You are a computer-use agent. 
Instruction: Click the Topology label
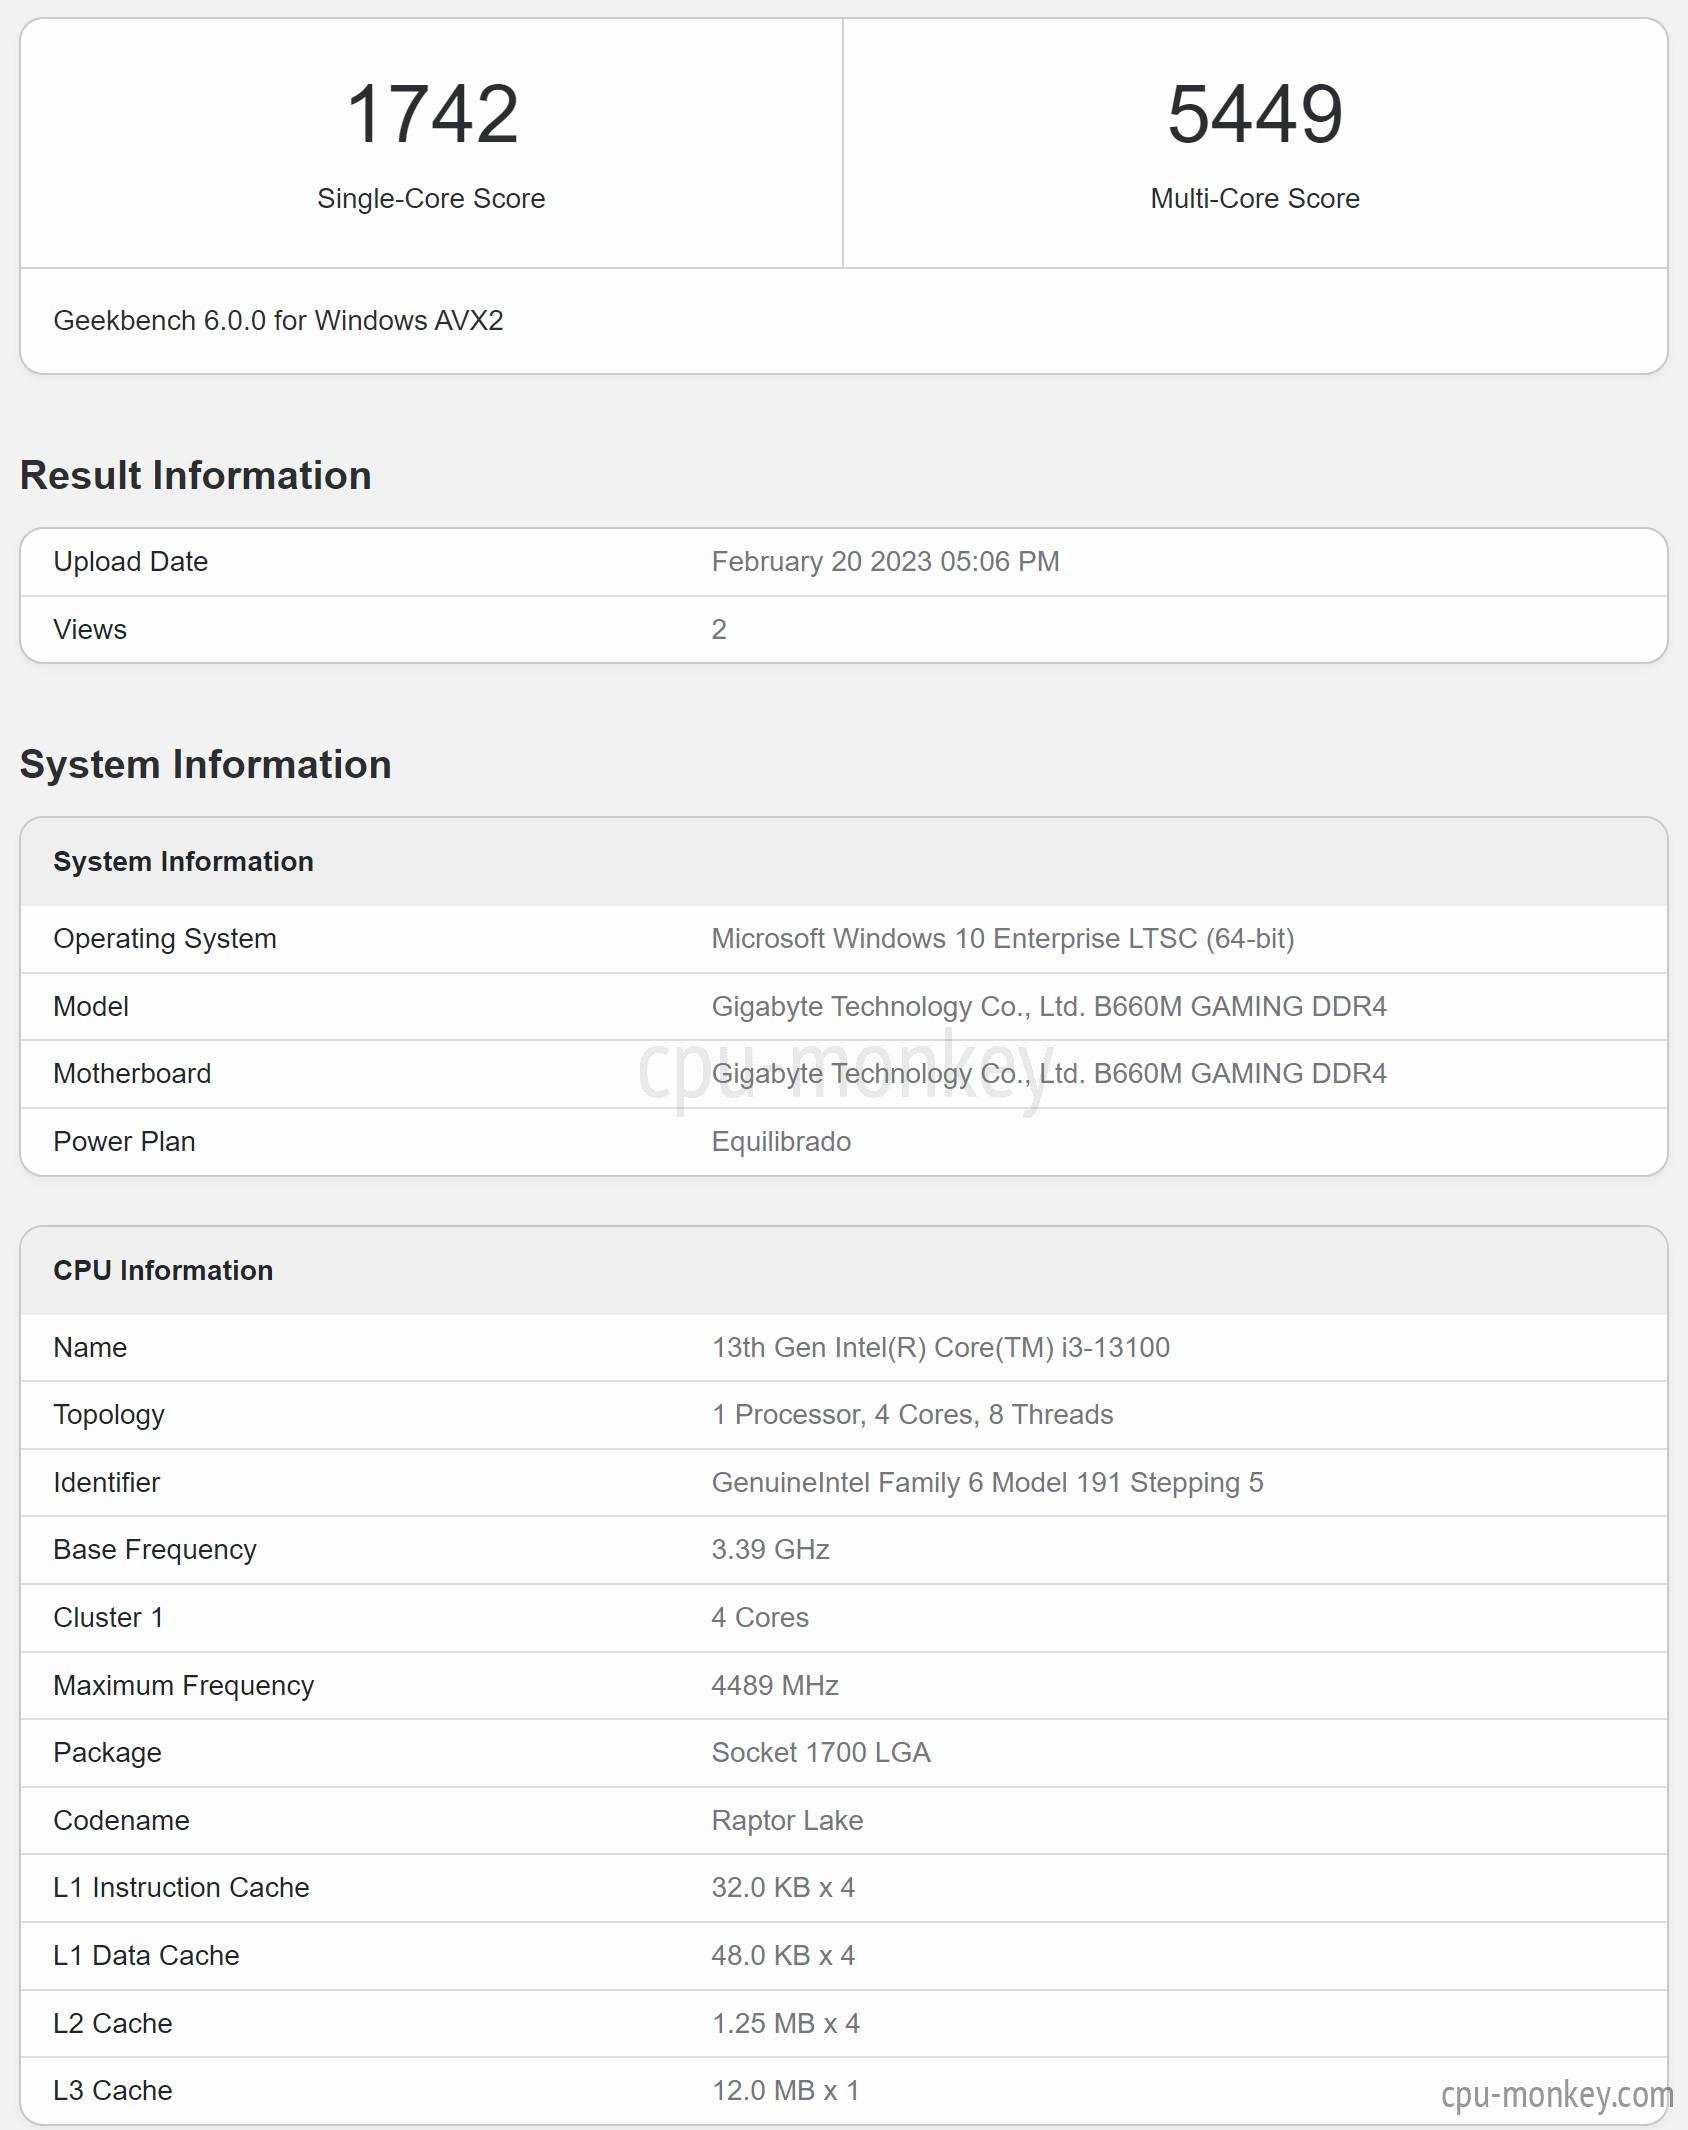coord(109,1415)
